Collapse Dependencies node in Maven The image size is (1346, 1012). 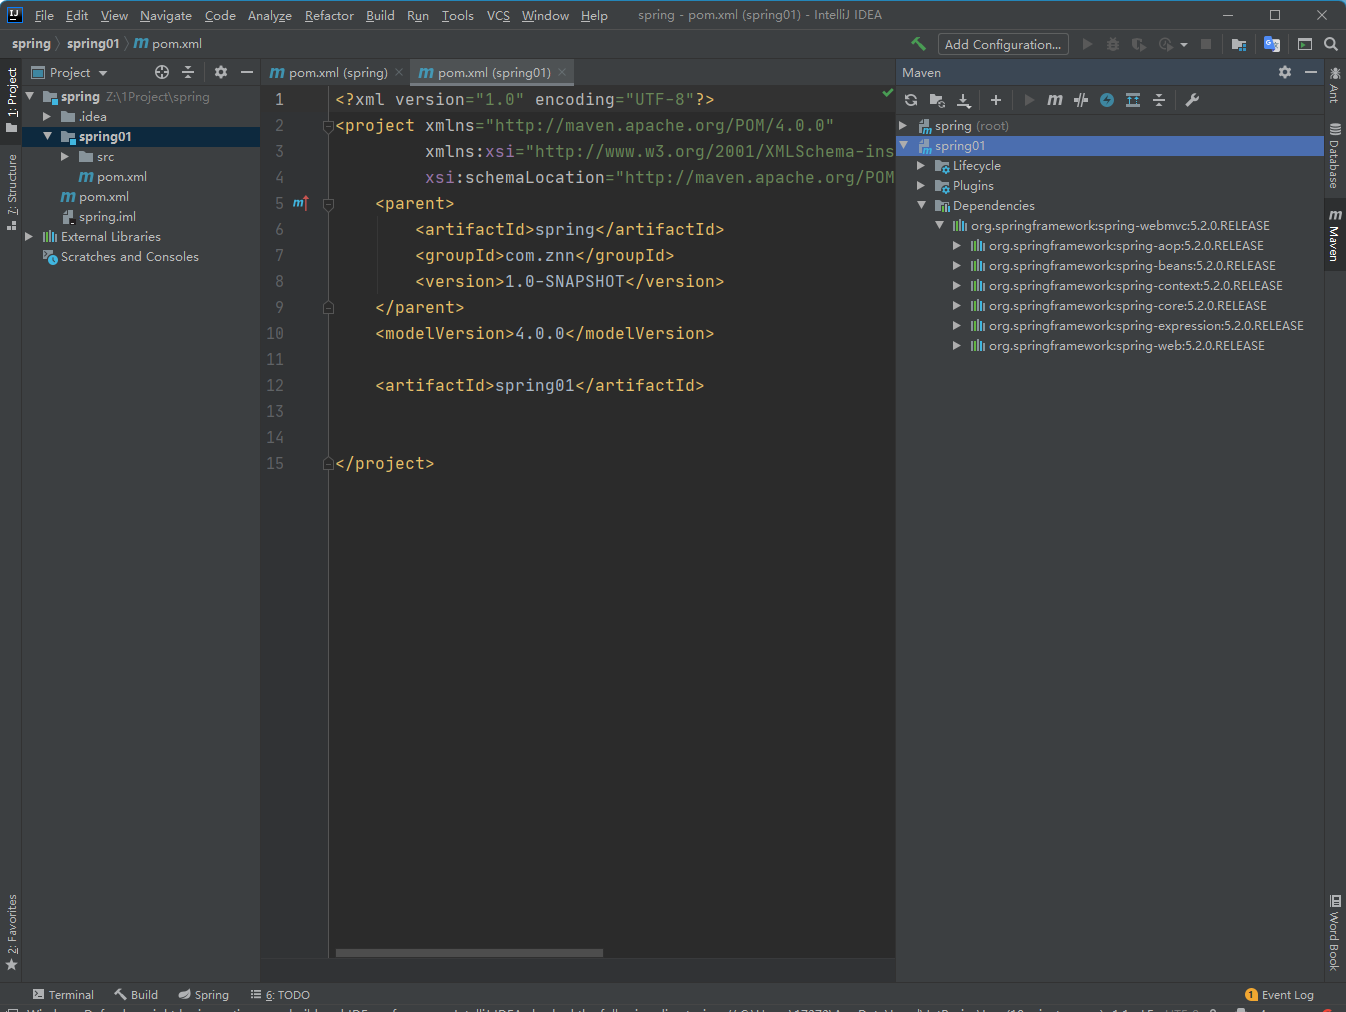[921, 205]
